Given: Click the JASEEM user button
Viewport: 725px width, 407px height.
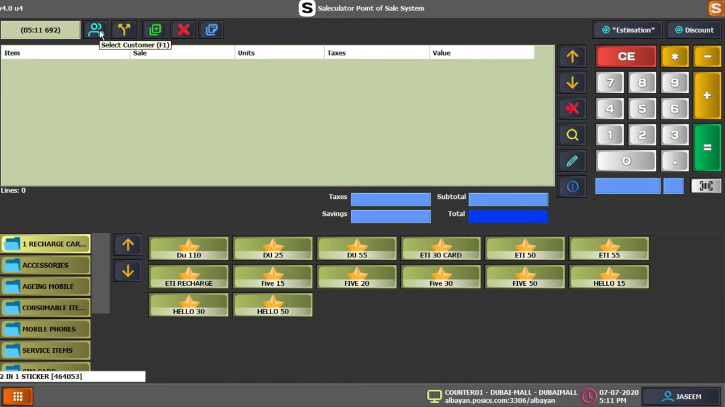Looking at the screenshot, I should [x=682, y=396].
